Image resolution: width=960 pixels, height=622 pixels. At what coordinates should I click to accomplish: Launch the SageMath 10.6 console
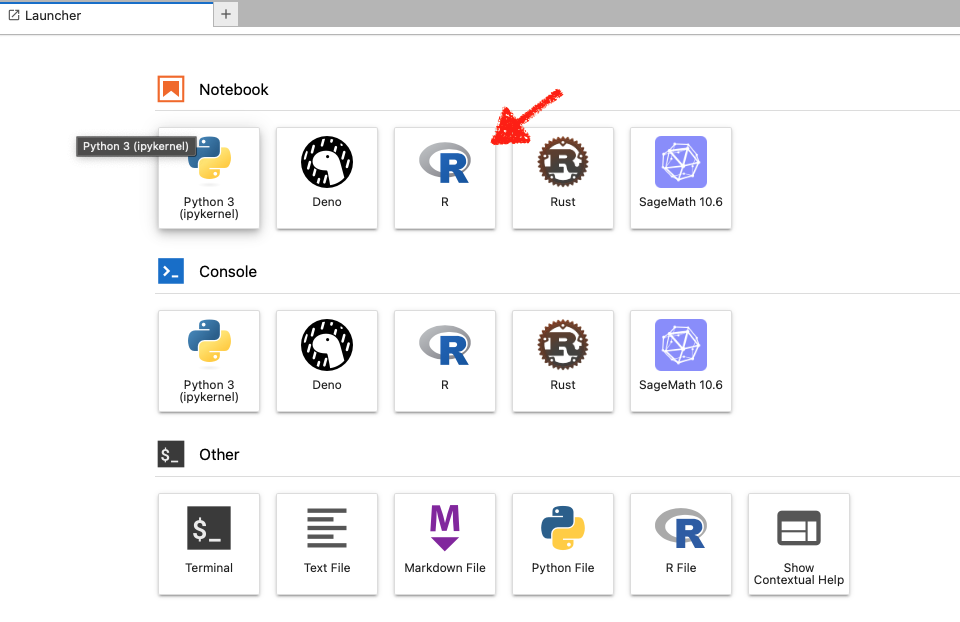pyautogui.click(x=681, y=361)
